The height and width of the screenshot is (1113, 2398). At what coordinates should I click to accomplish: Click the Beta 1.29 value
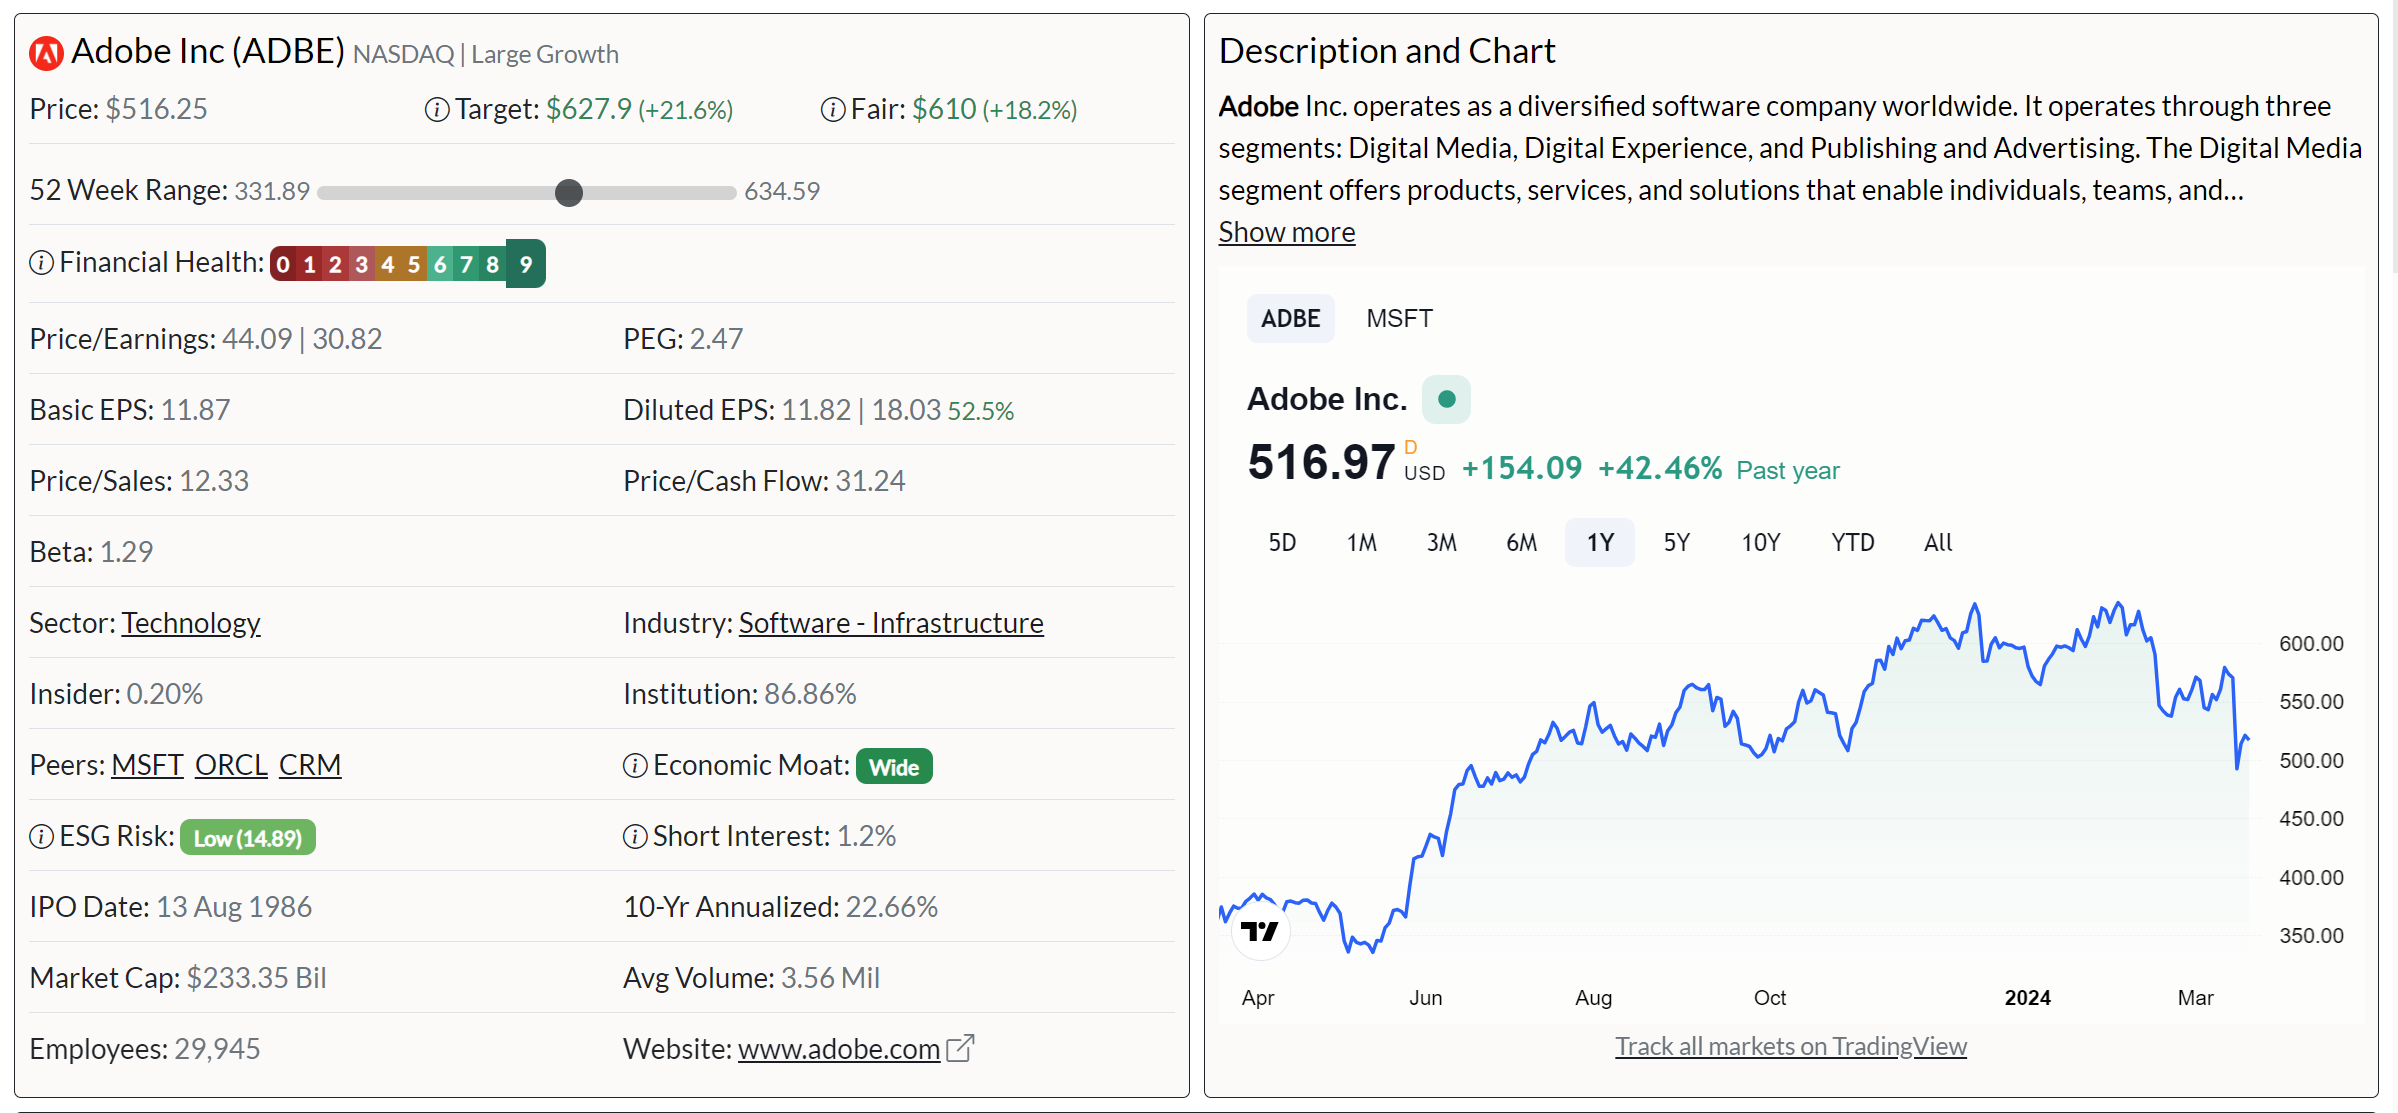pyautogui.click(x=126, y=552)
